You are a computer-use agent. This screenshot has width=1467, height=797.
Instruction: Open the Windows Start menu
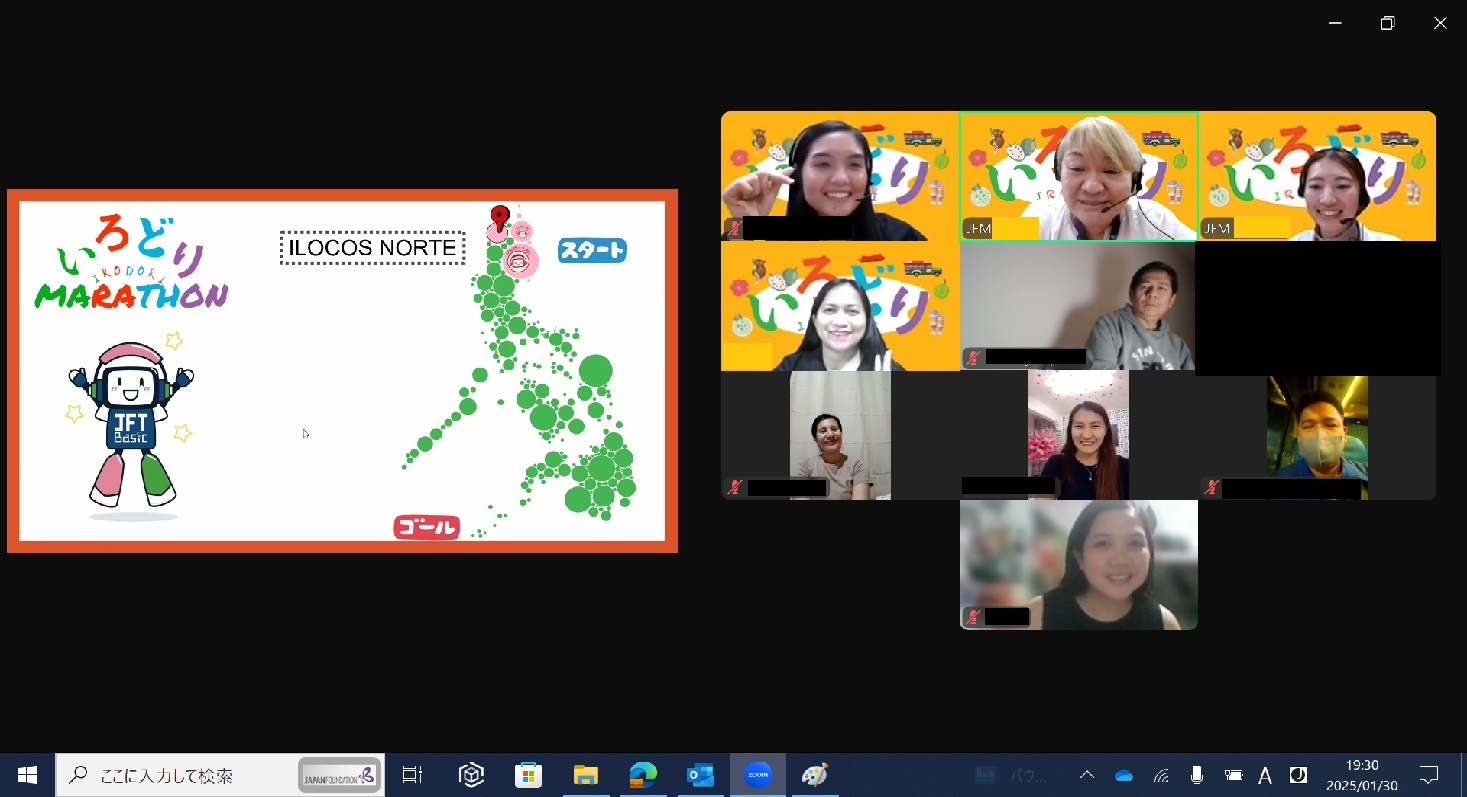point(27,775)
